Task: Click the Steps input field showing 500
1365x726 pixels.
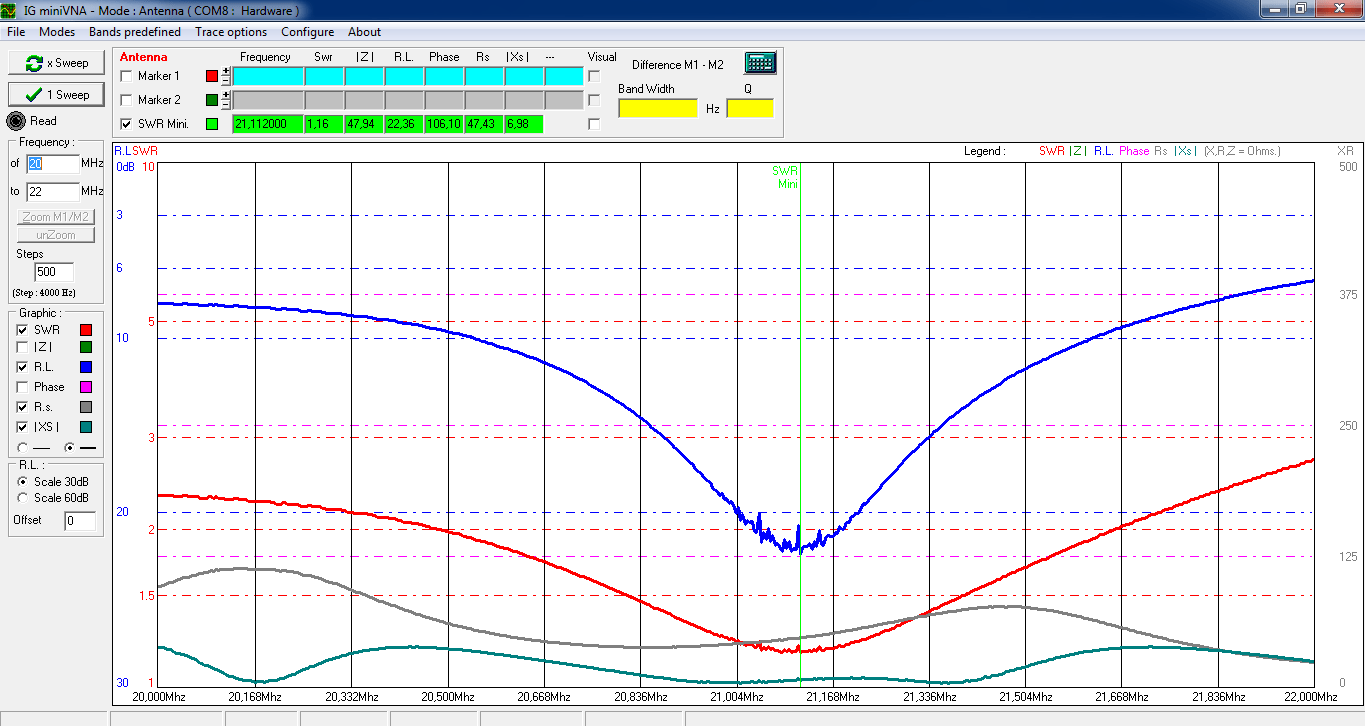Action: [x=55, y=272]
